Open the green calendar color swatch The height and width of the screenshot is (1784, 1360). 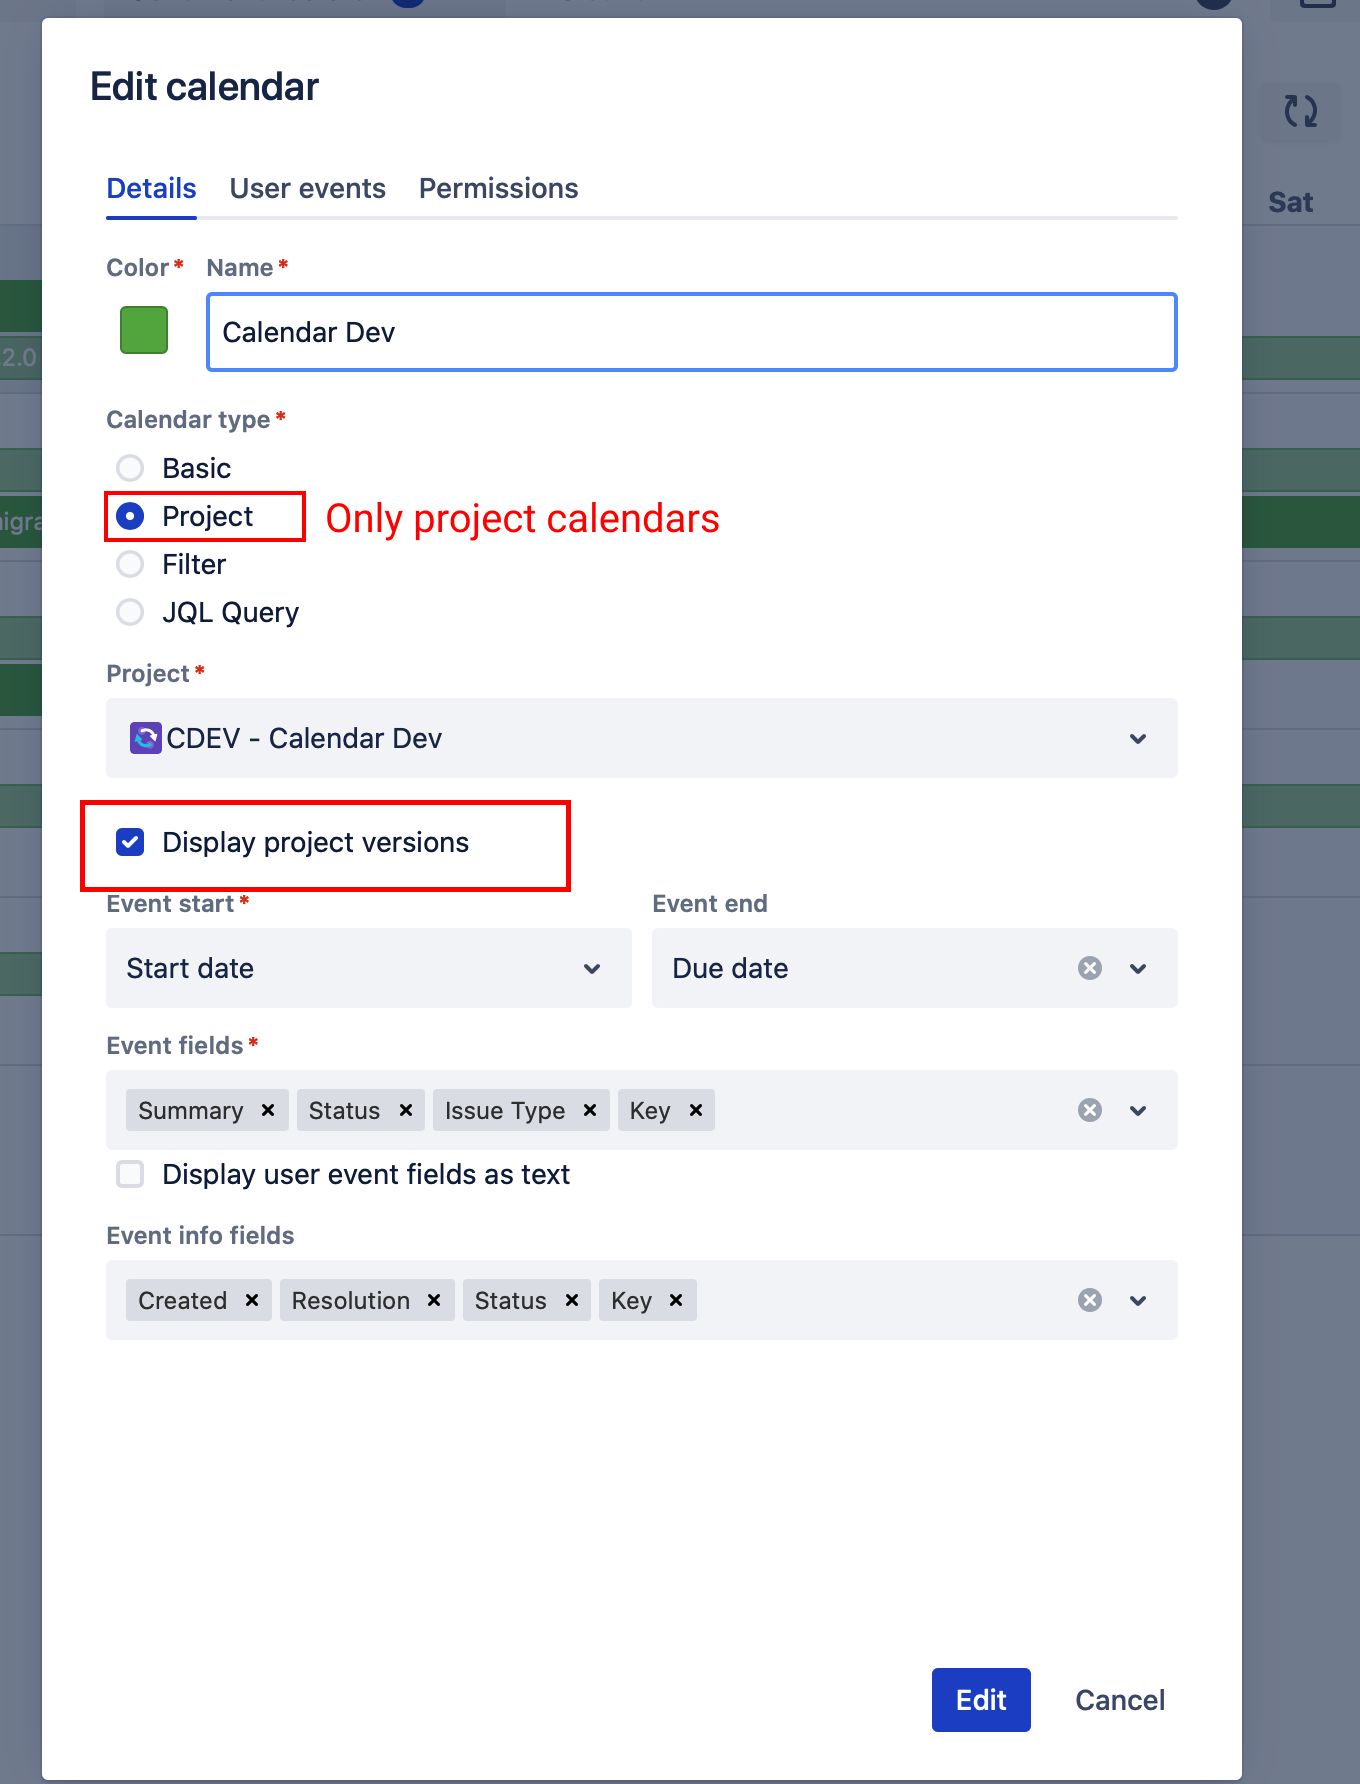tap(144, 330)
